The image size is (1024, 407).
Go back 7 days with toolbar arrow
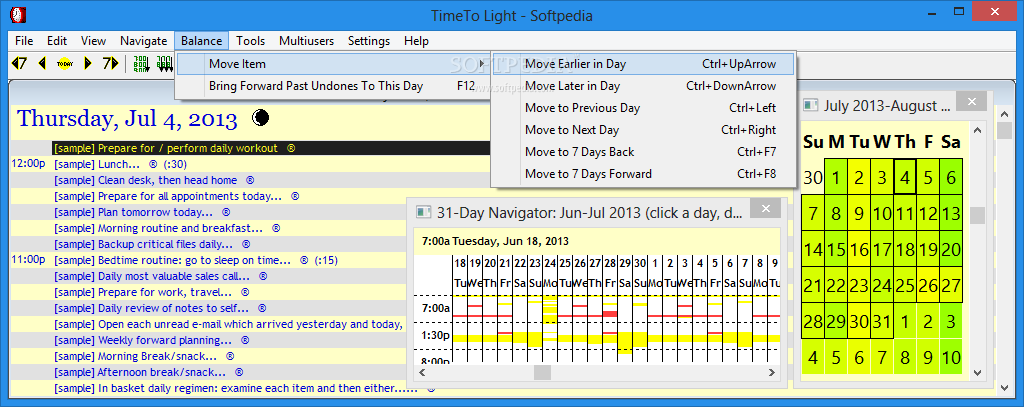click(x=20, y=63)
